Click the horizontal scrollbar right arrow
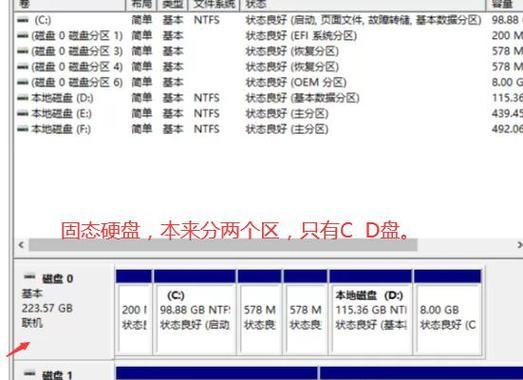The width and height of the screenshot is (523, 380). tap(519, 245)
